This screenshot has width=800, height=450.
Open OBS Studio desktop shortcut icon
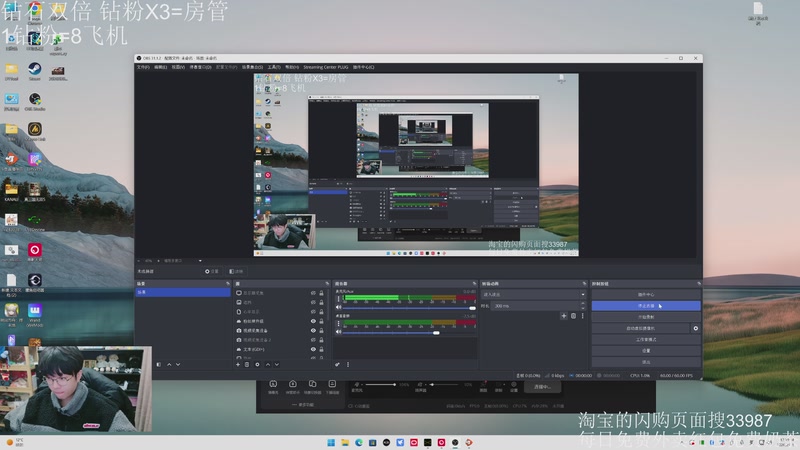point(35,102)
